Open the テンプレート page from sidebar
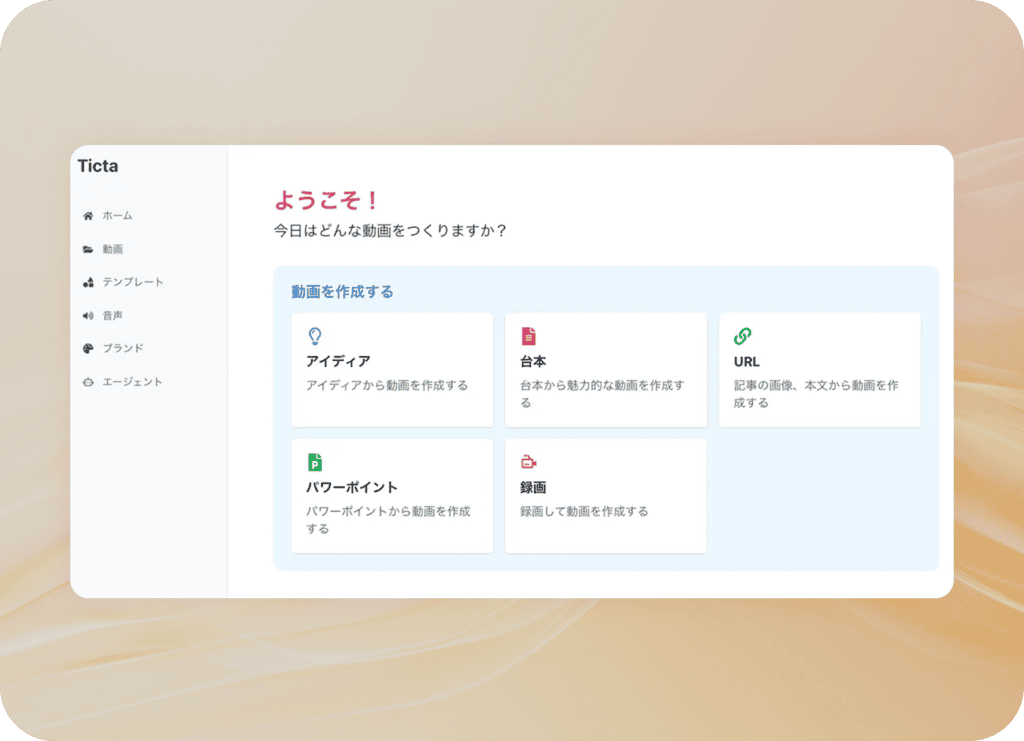 132,283
